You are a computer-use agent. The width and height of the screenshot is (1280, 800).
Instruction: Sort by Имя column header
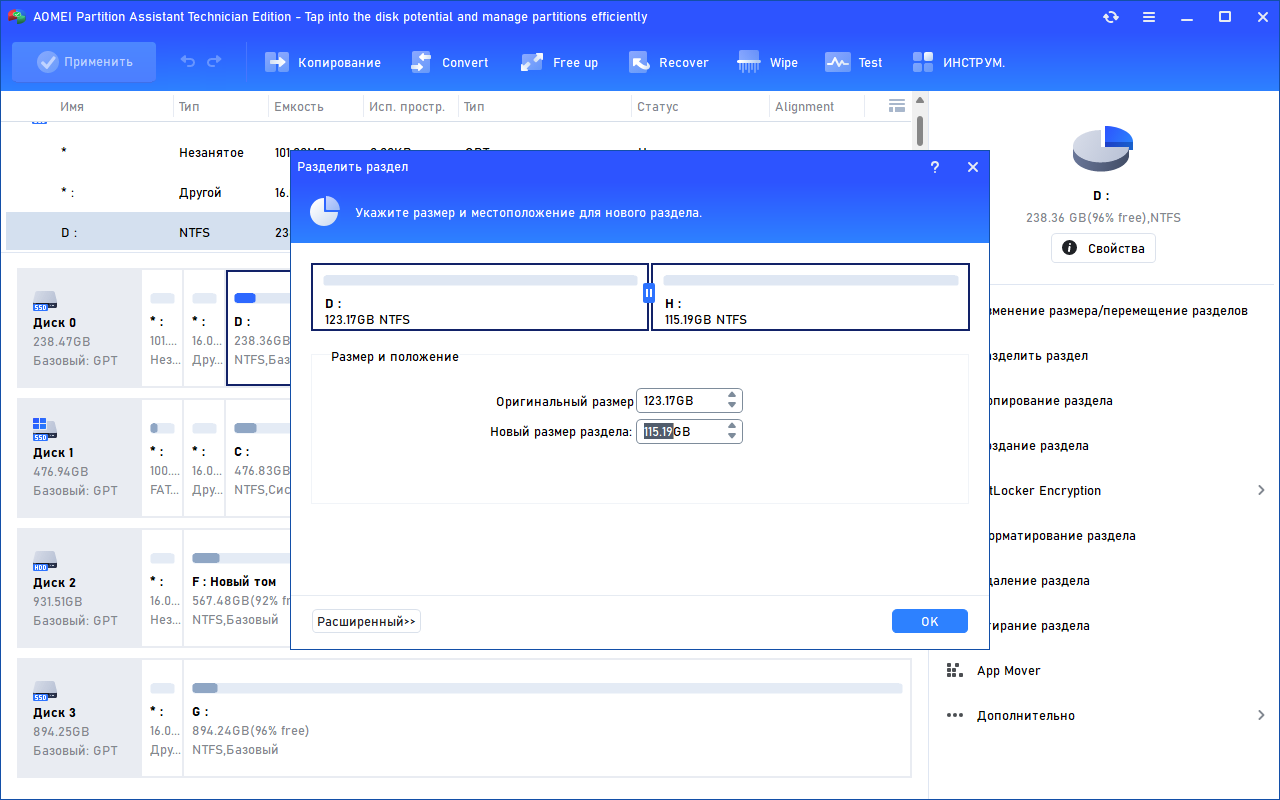click(72, 107)
